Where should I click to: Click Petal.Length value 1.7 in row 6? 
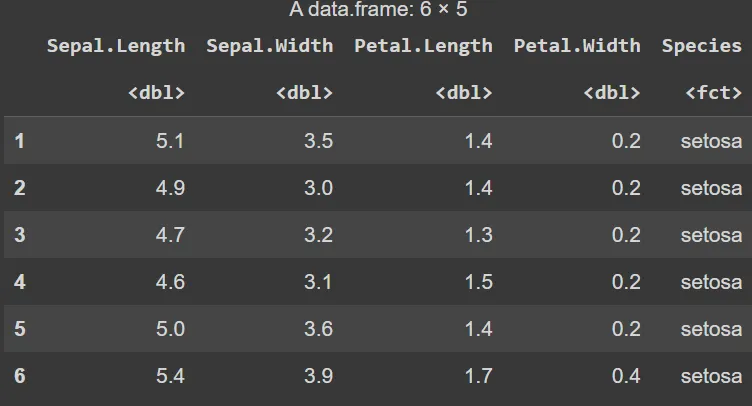pyautogui.click(x=478, y=376)
